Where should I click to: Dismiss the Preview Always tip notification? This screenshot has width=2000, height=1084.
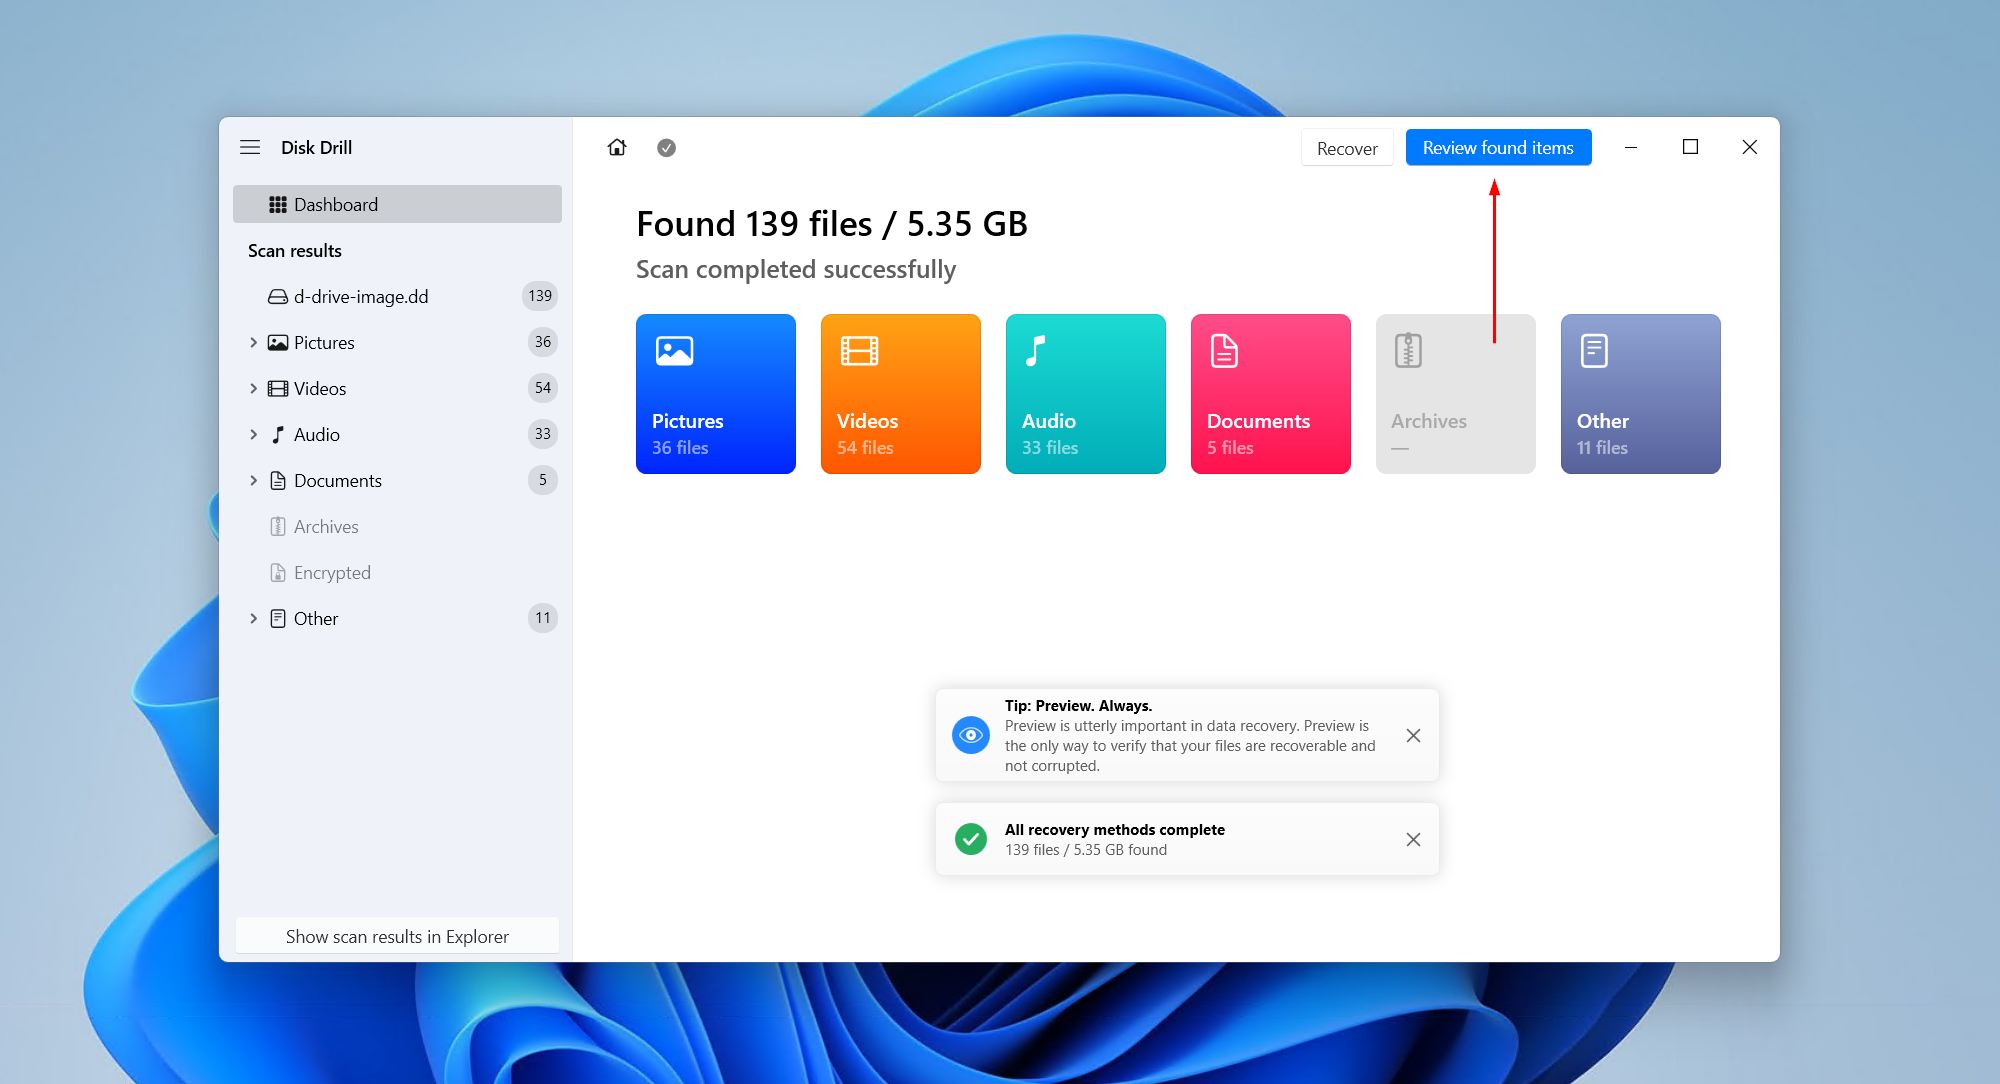pos(1413,736)
